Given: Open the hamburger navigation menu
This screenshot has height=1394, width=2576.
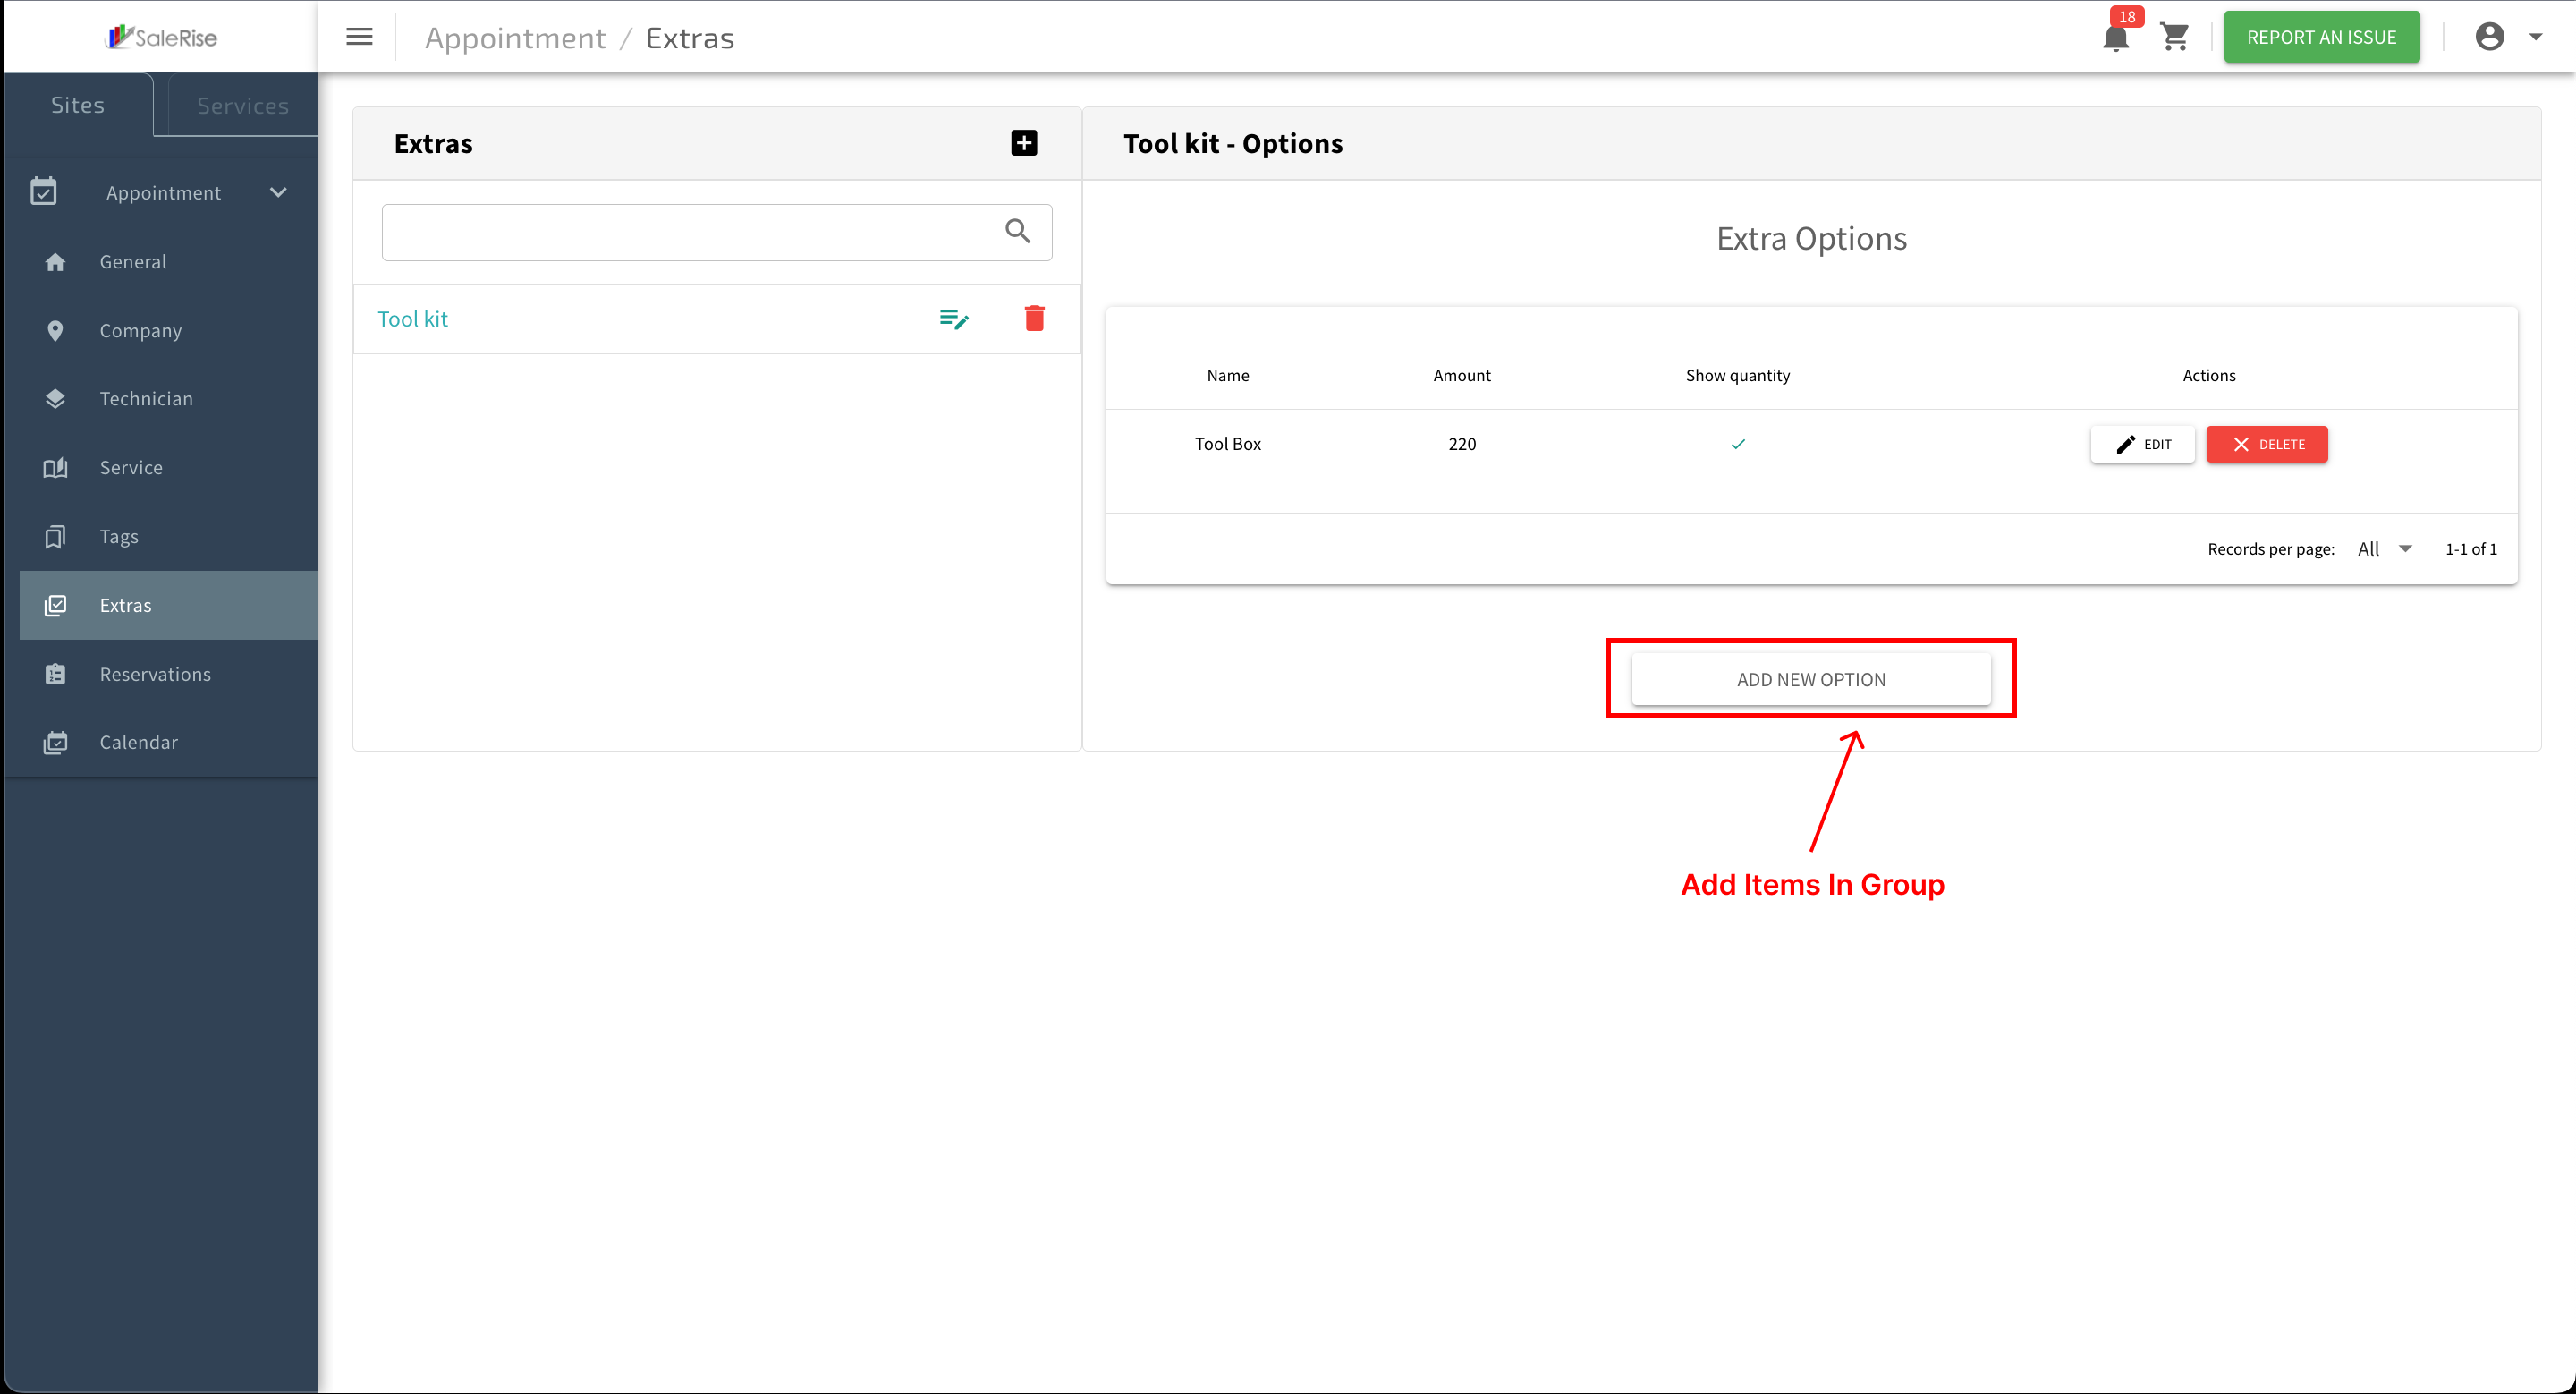Looking at the screenshot, I should pos(359,37).
